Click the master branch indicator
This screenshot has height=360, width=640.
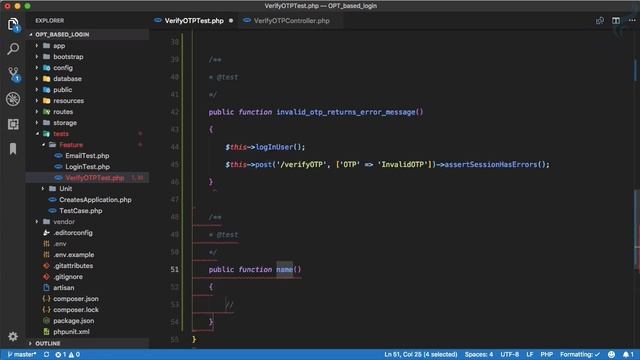pos(22,354)
